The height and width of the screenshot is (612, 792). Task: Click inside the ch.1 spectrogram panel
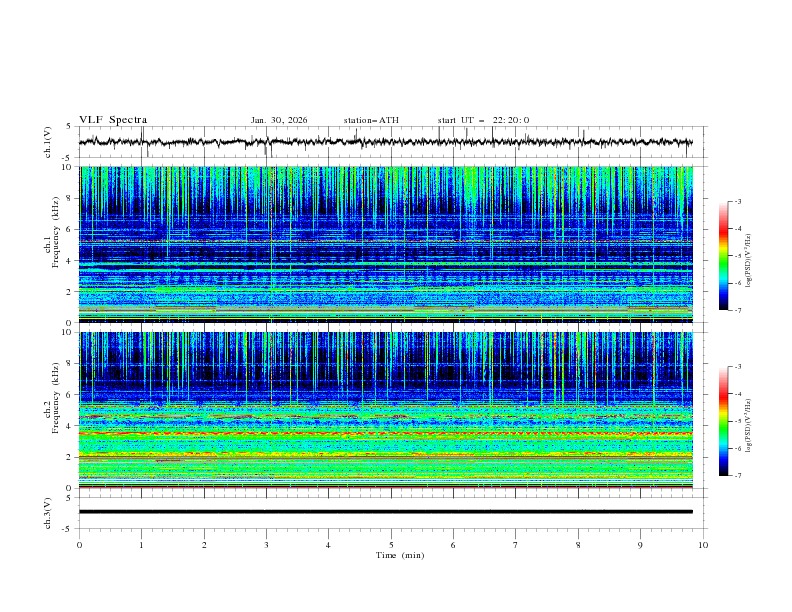[385, 244]
